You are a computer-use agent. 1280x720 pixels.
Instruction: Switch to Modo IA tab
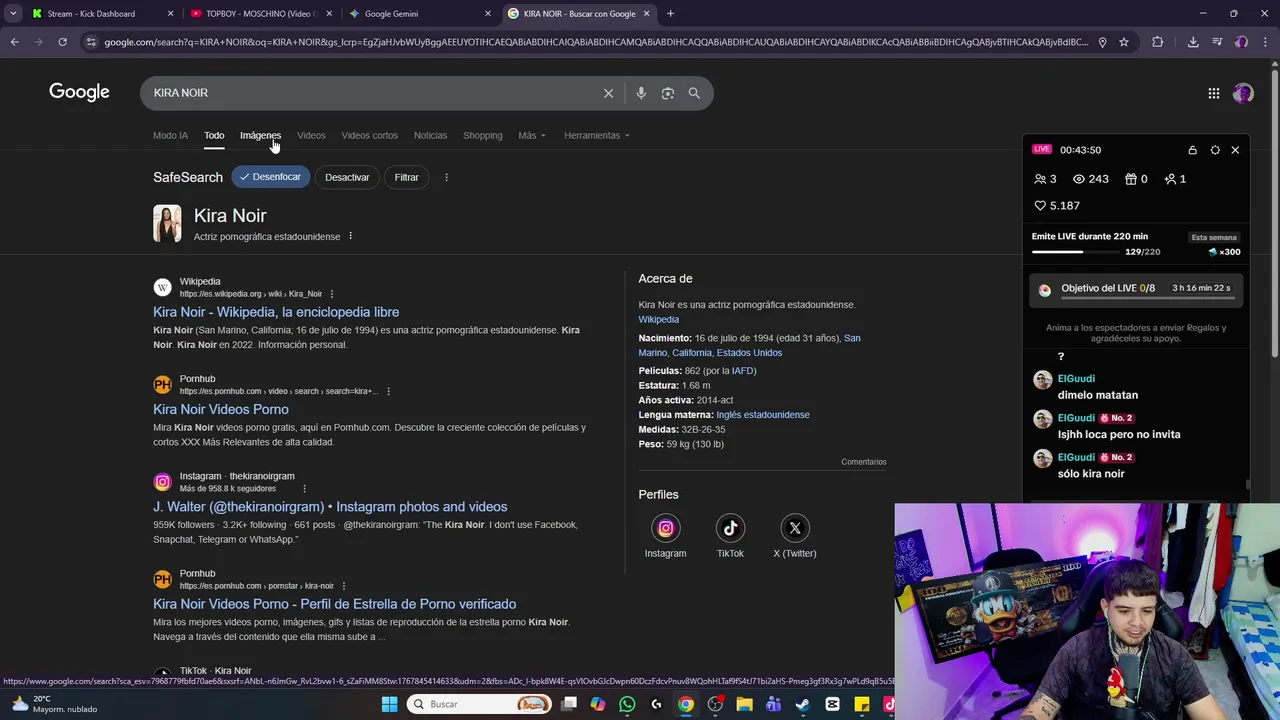pyautogui.click(x=170, y=135)
